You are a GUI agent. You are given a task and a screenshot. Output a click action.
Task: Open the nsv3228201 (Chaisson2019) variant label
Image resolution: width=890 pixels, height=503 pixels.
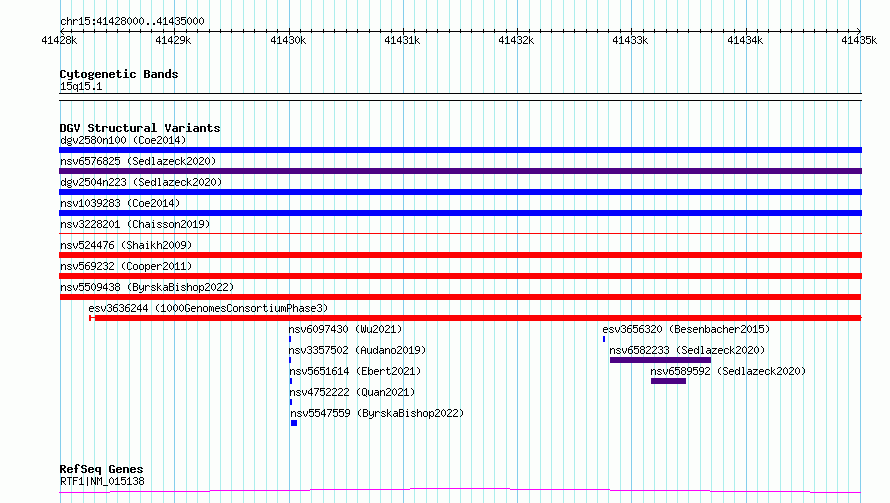(x=135, y=224)
